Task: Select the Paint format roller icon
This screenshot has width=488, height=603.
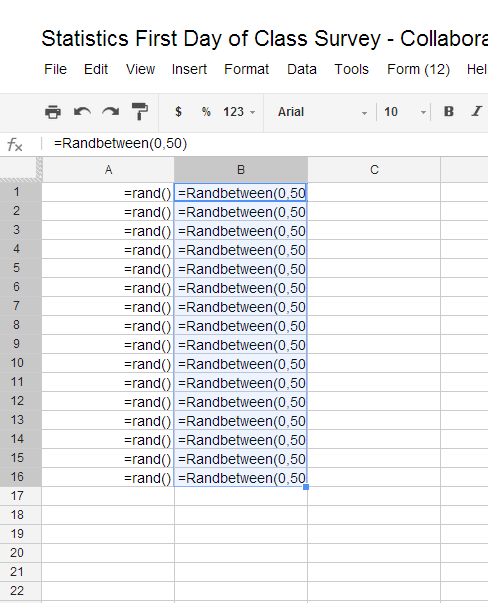Action: point(140,112)
